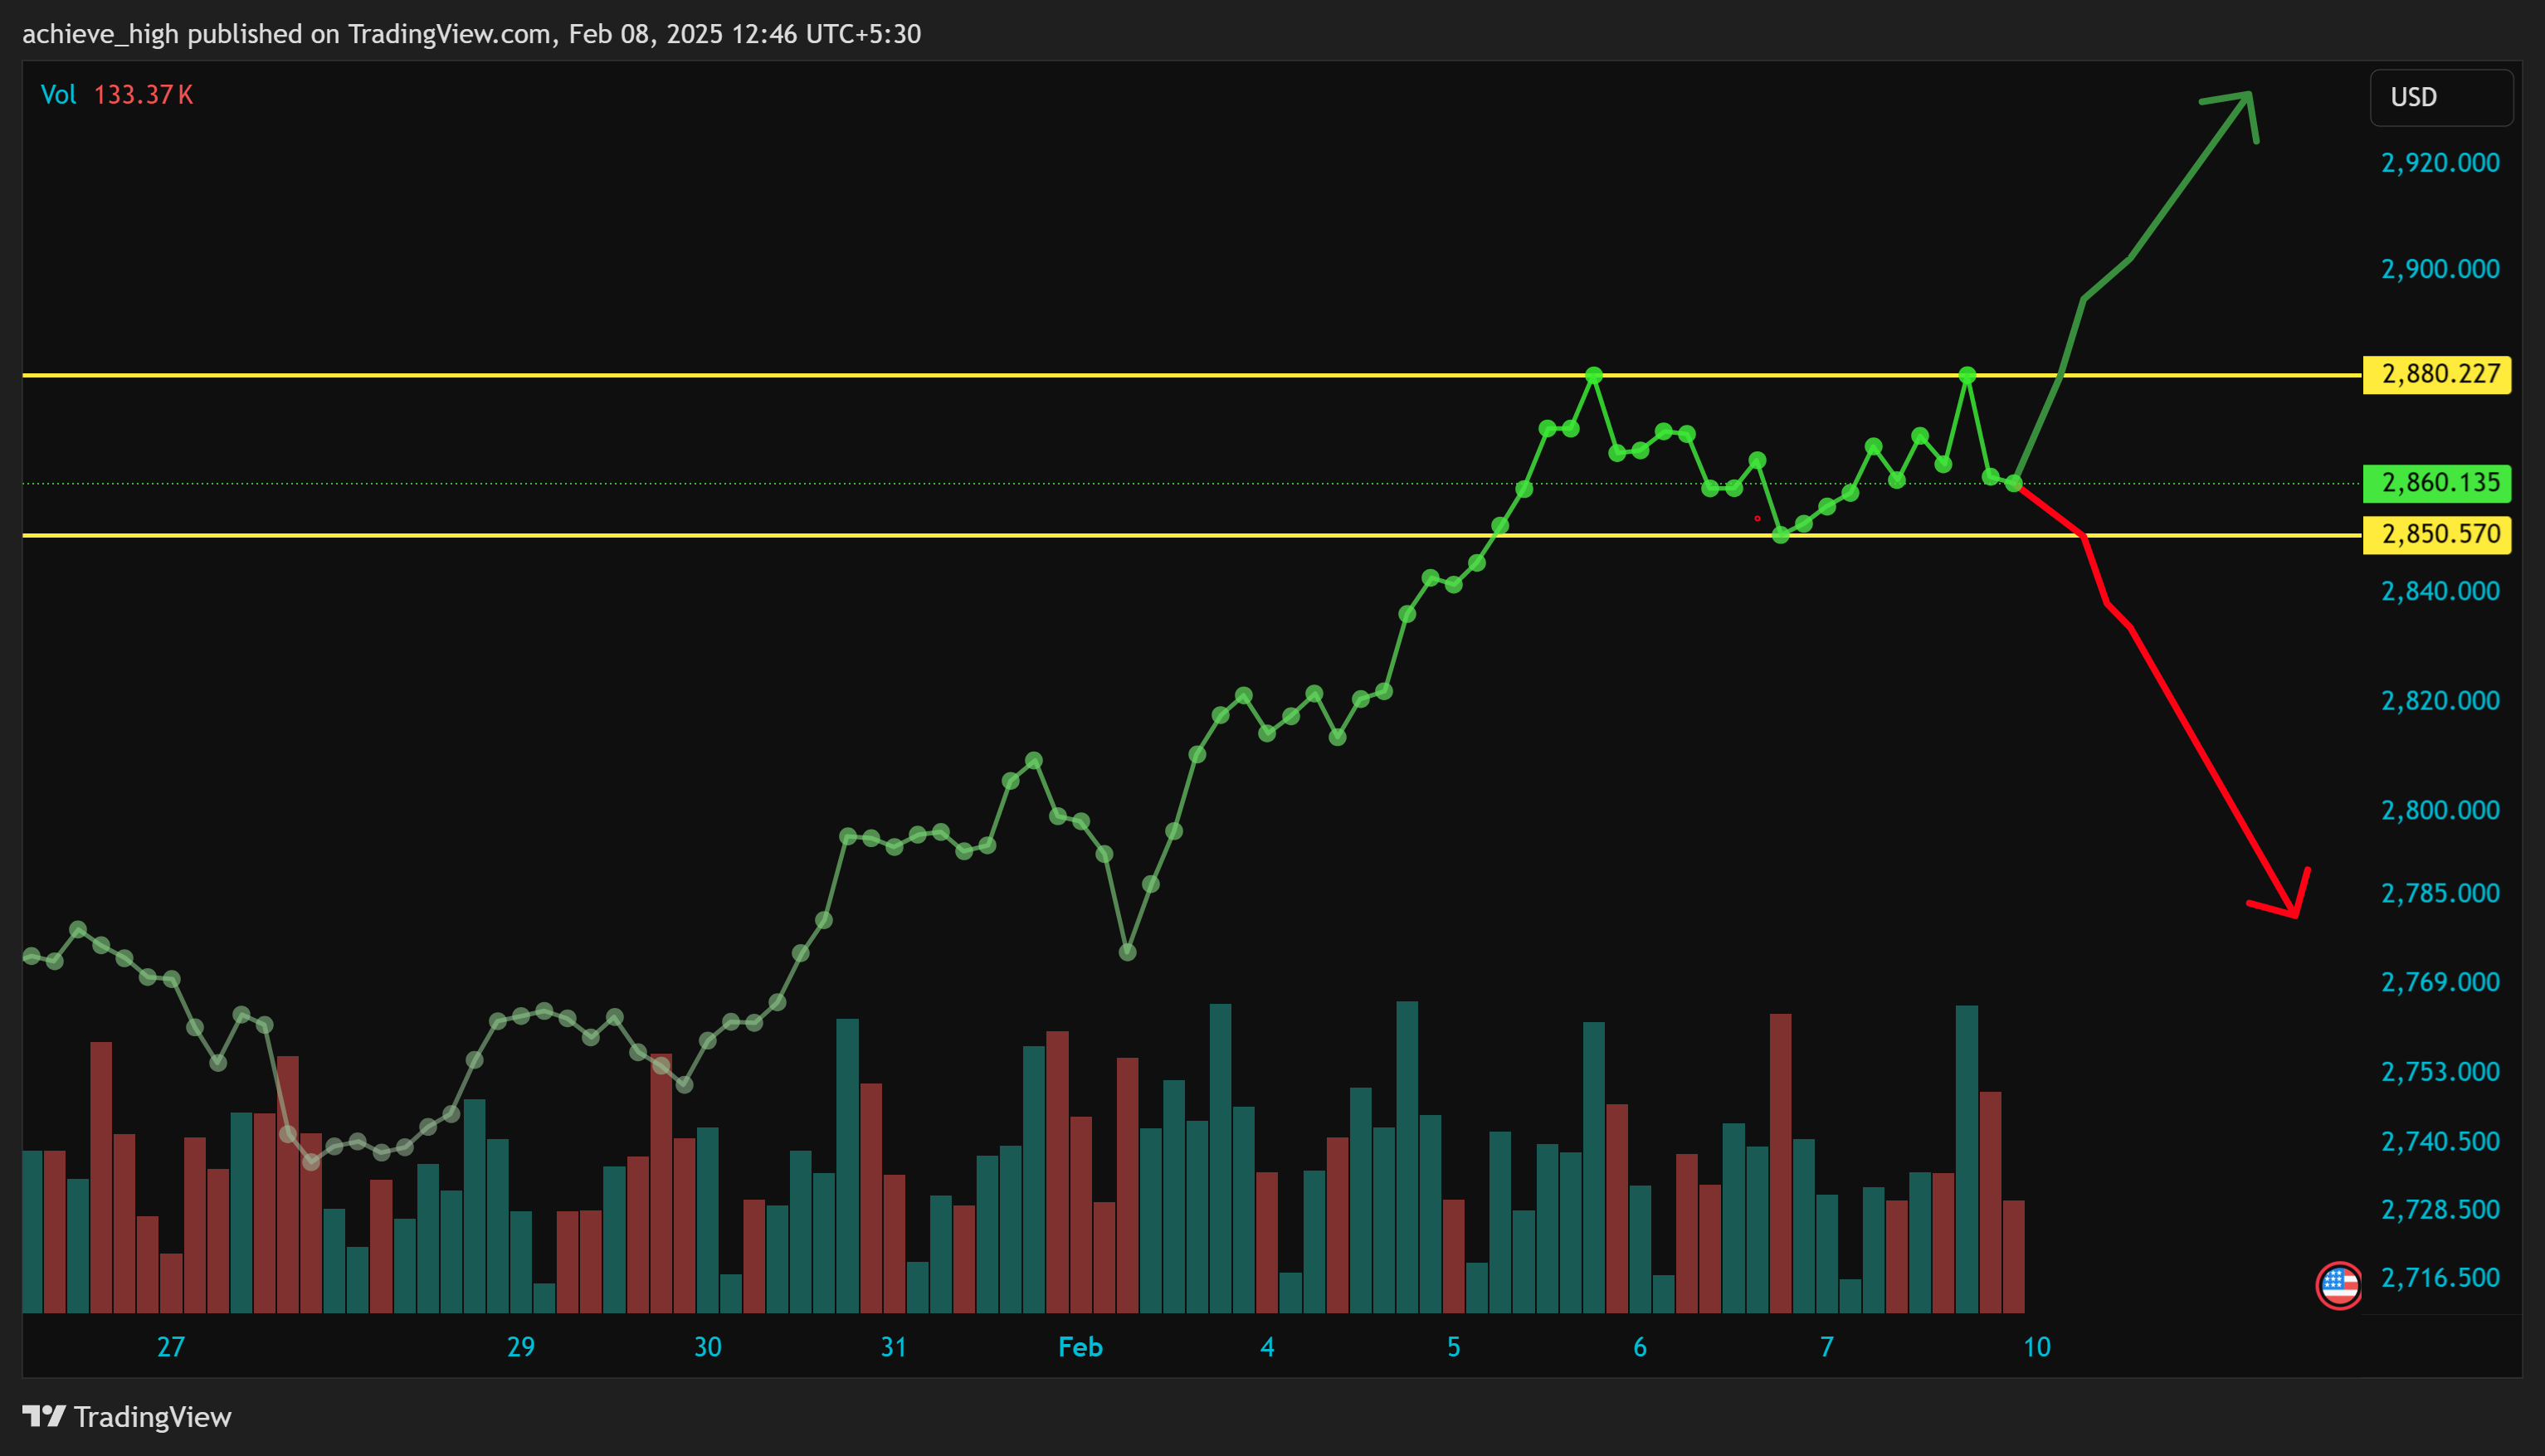Click the 2,900.000 price axis label

pyautogui.click(x=2440, y=269)
